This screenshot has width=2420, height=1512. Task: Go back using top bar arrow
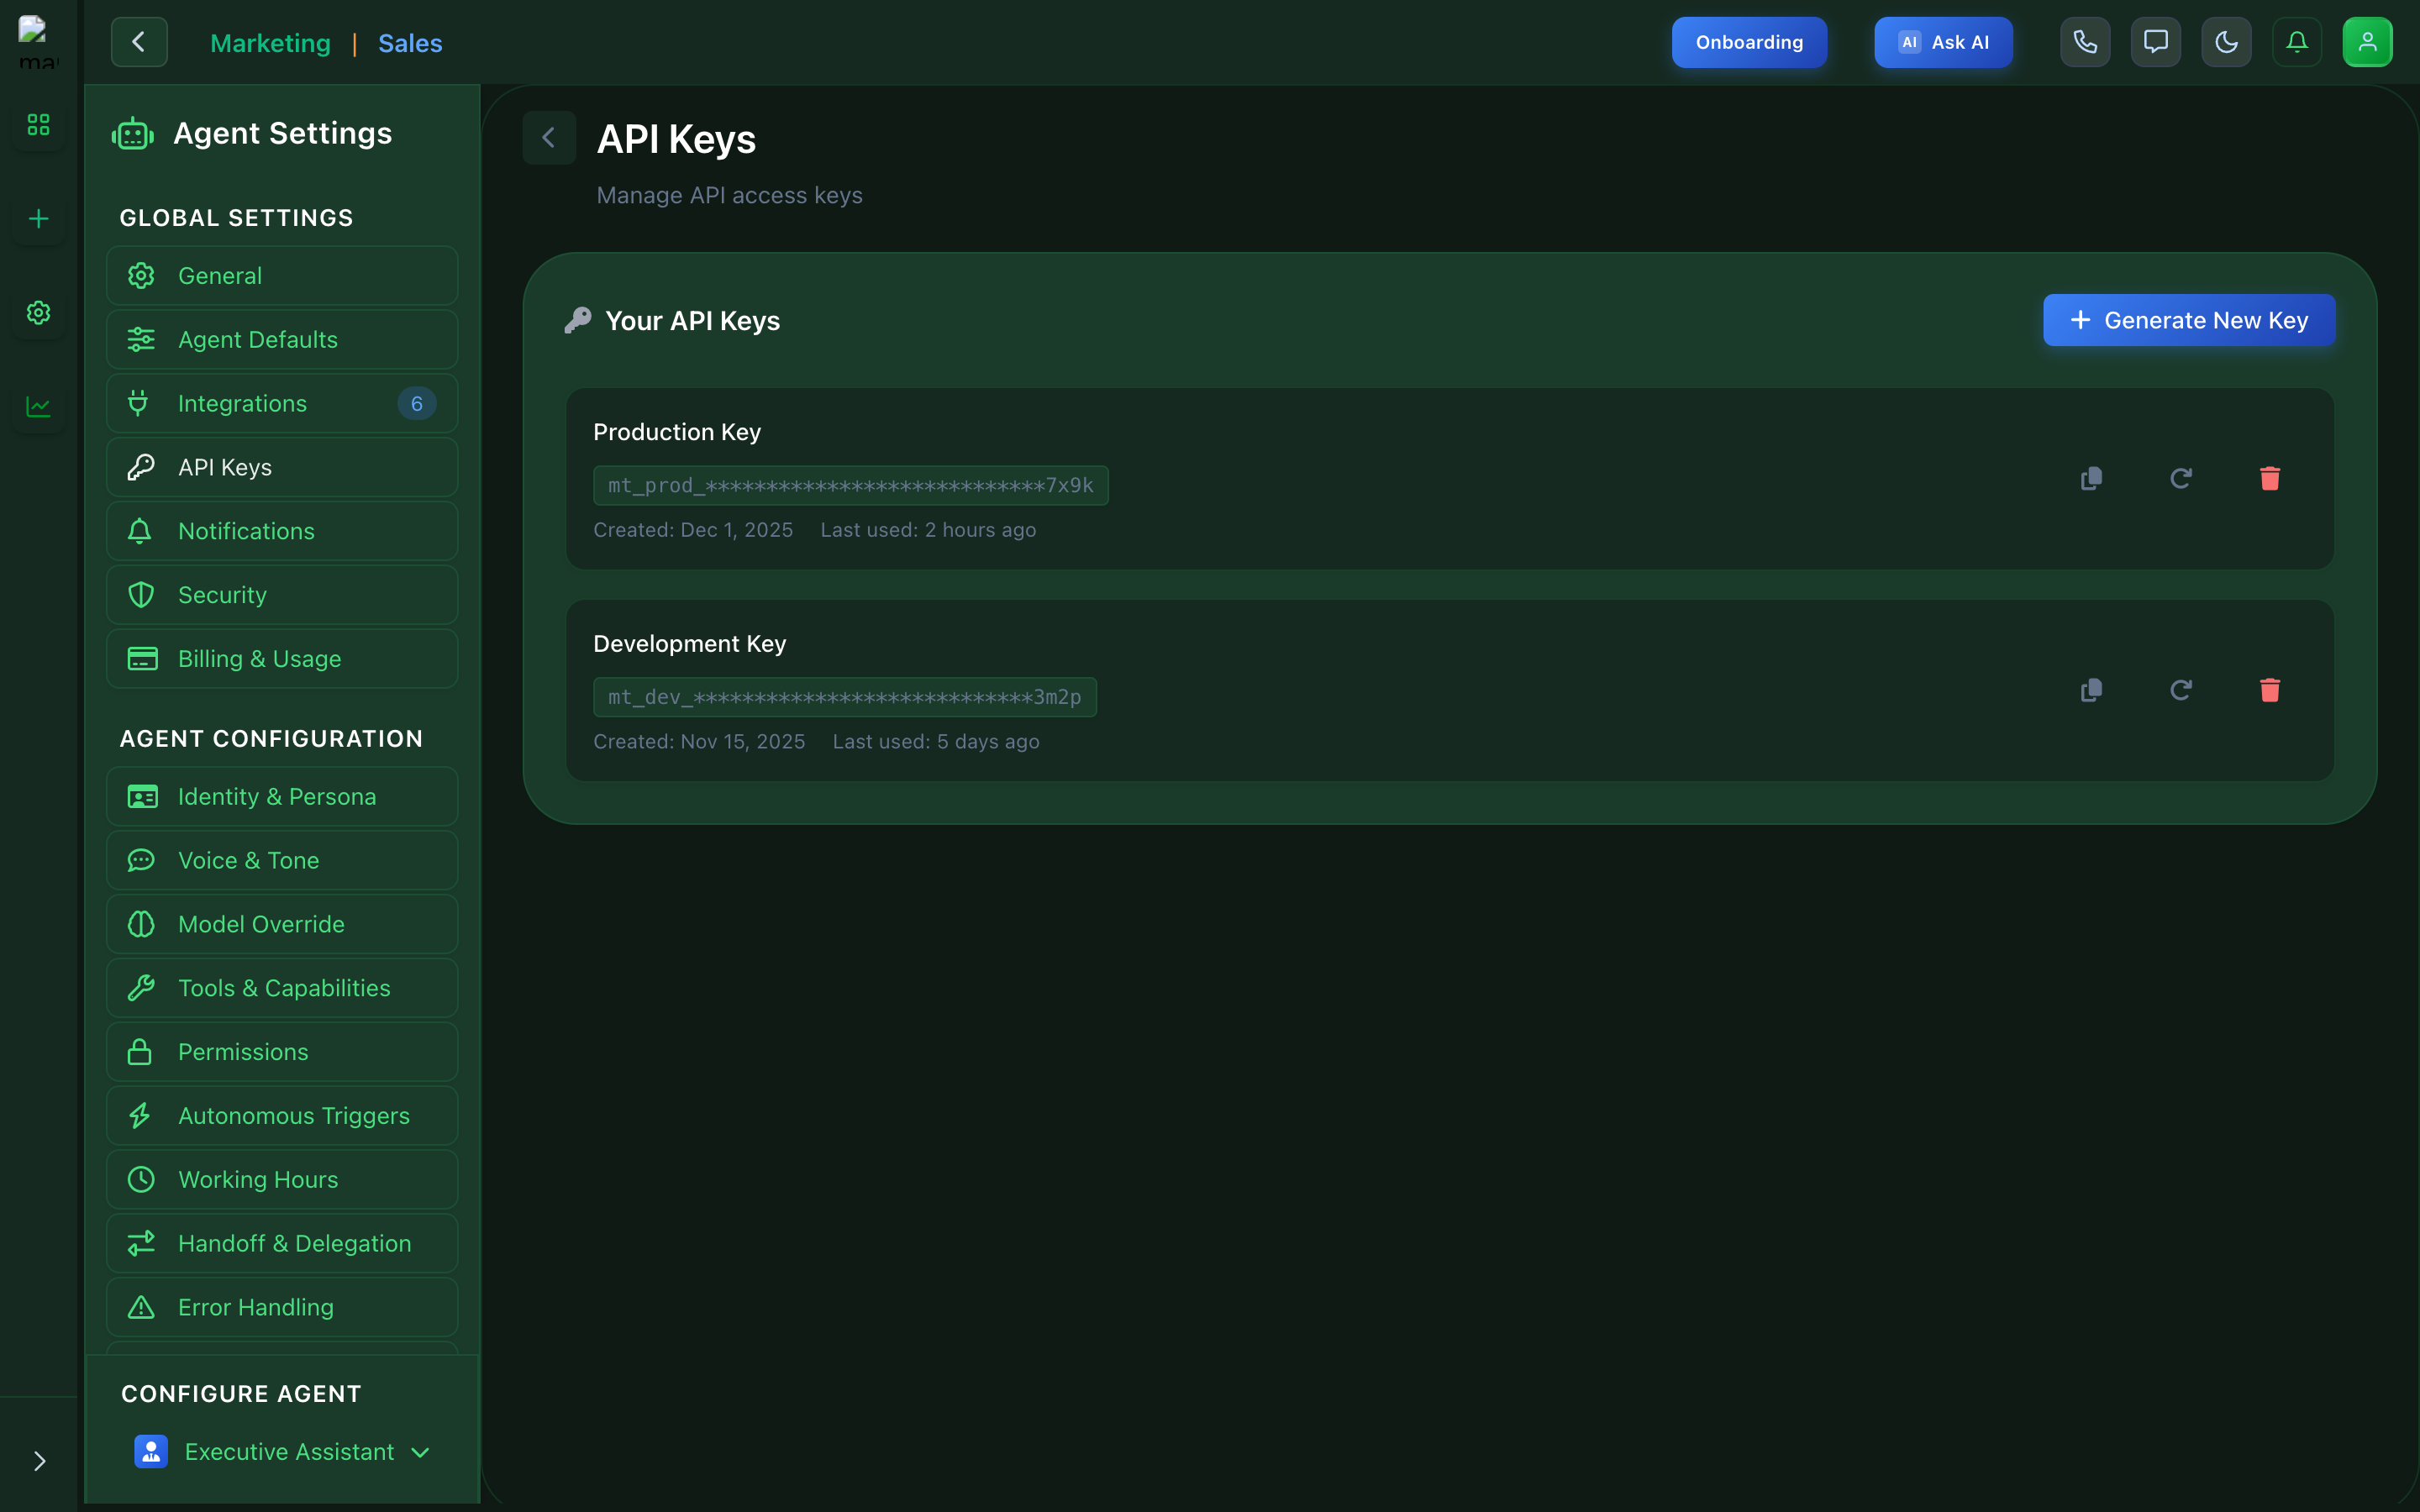(139, 42)
